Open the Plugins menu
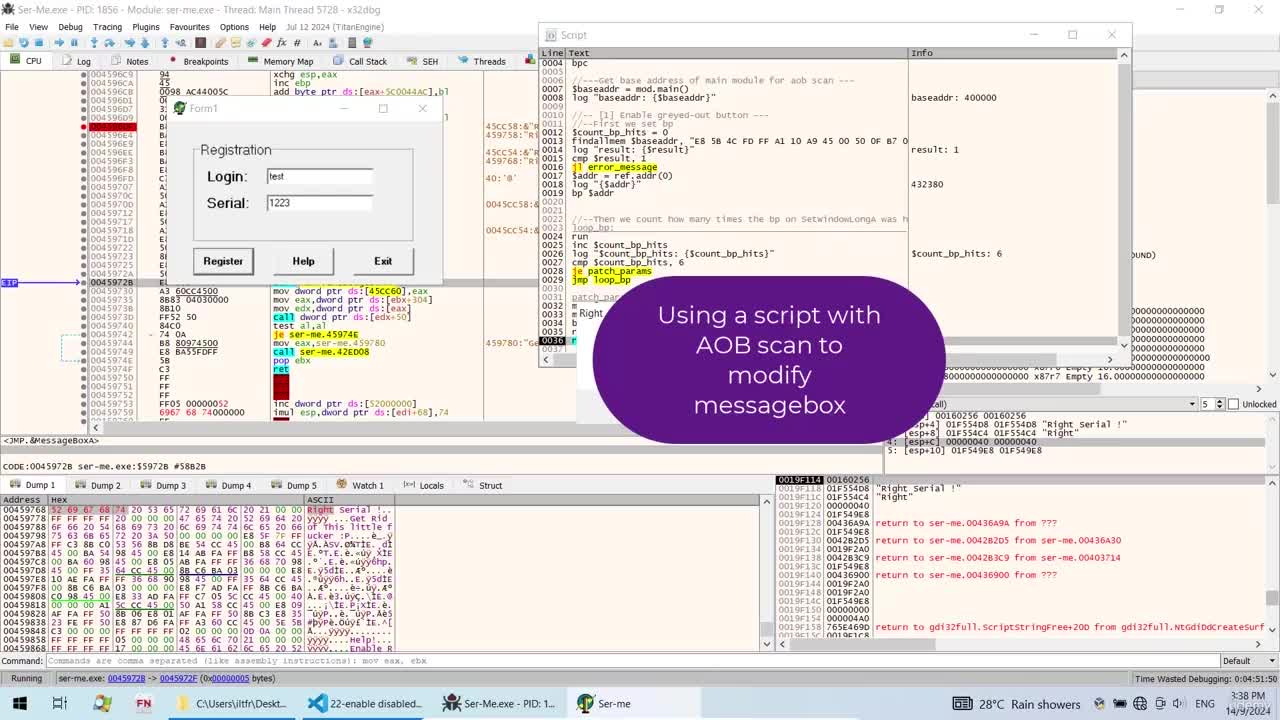Image resolution: width=1280 pixels, height=720 pixels. (146, 27)
